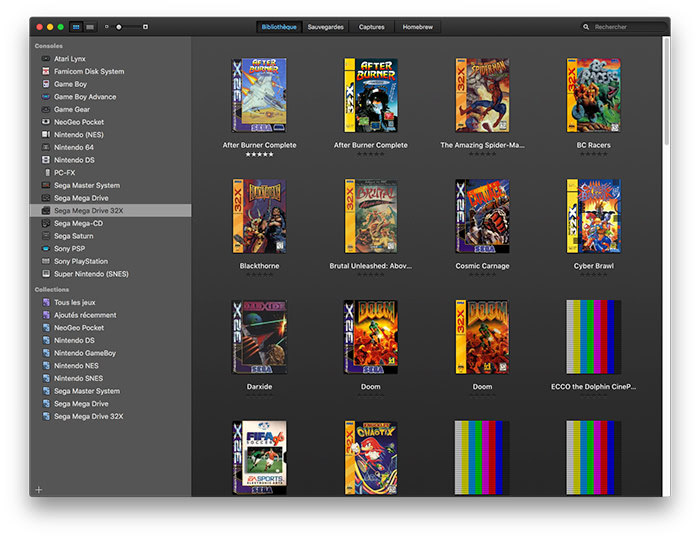Set star rating for BC Racers
The height and width of the screenshot is (539, 700).
593,154
